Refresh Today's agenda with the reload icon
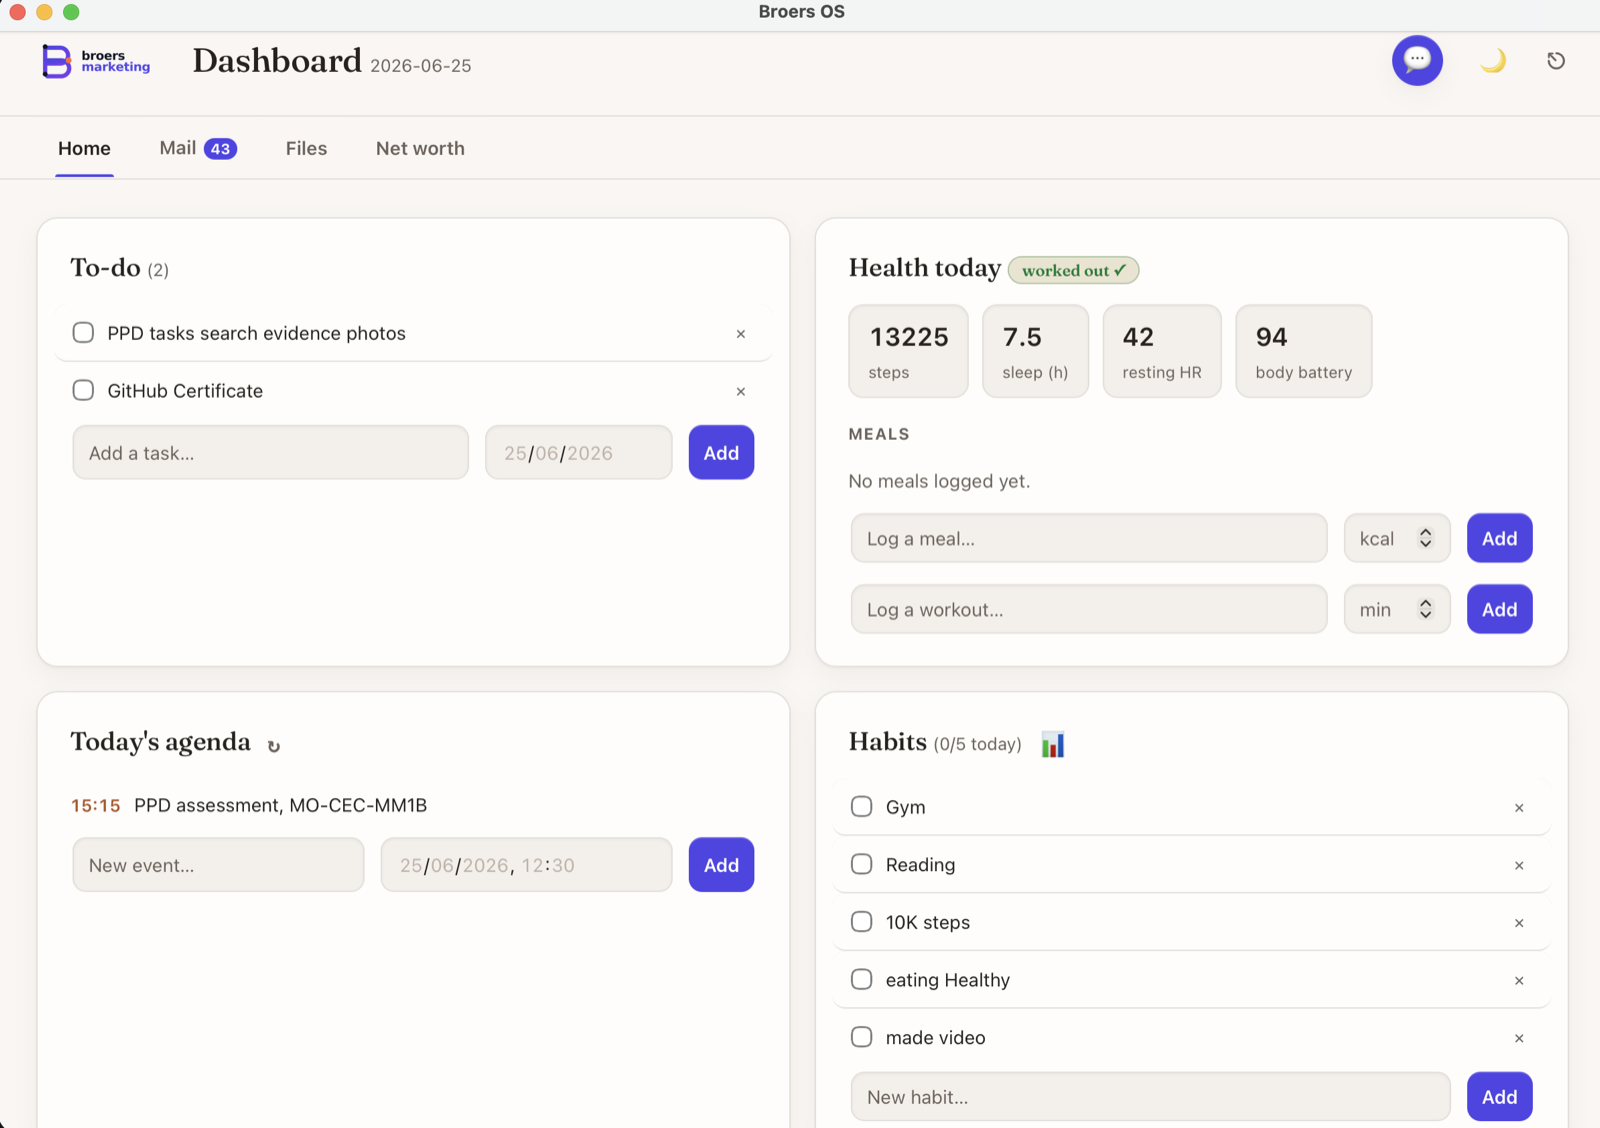The image size is (1600, 1128). point(274,746)
